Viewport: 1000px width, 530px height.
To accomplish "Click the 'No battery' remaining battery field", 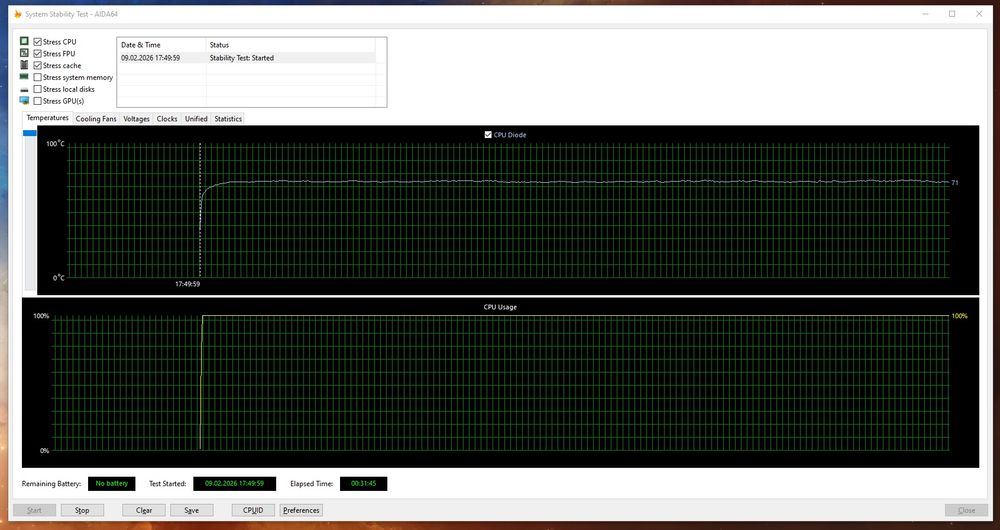I will point(112,483).
